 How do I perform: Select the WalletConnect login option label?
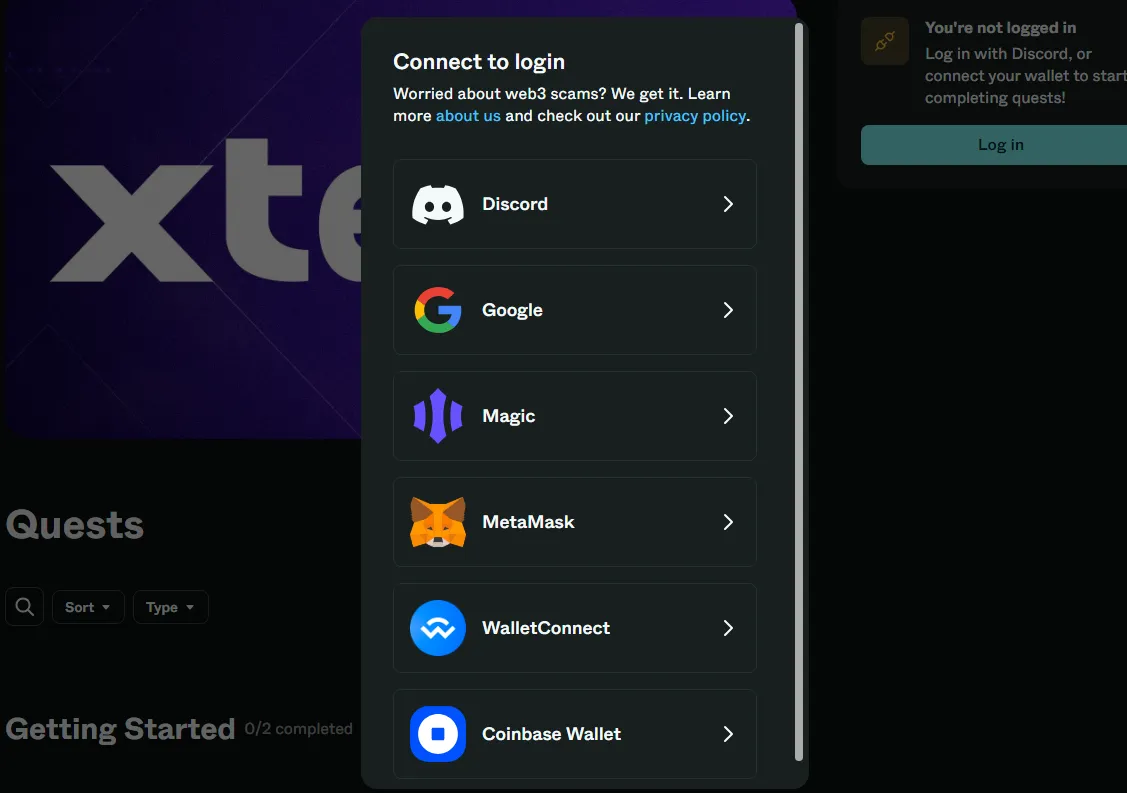(x=546, y=628)
